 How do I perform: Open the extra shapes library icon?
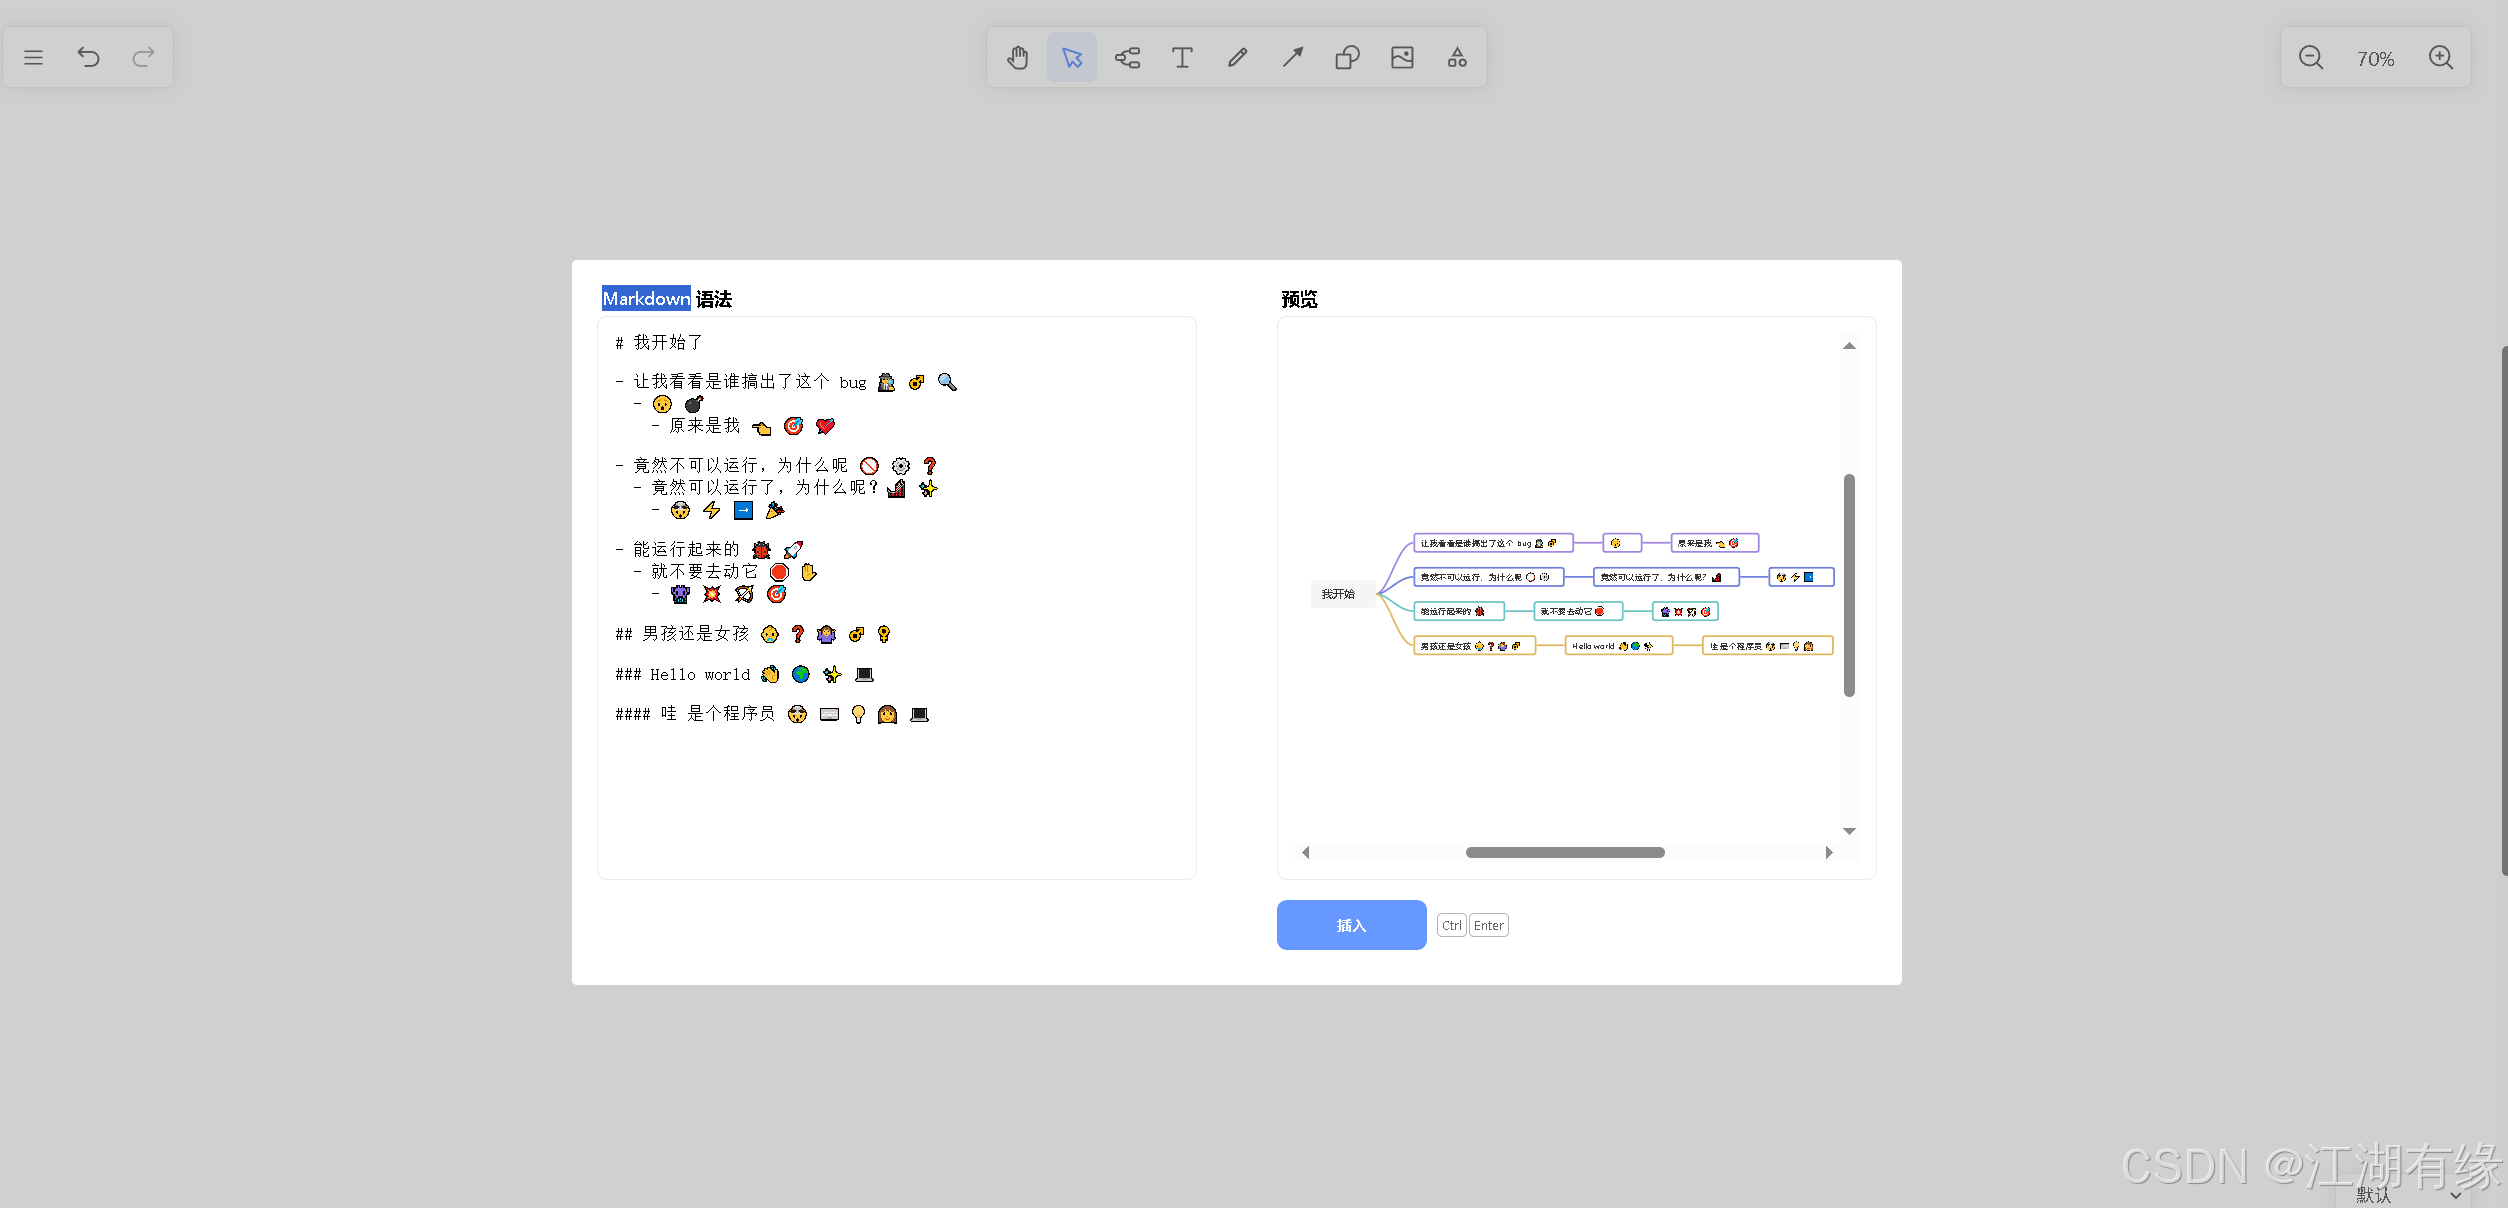1457,58
